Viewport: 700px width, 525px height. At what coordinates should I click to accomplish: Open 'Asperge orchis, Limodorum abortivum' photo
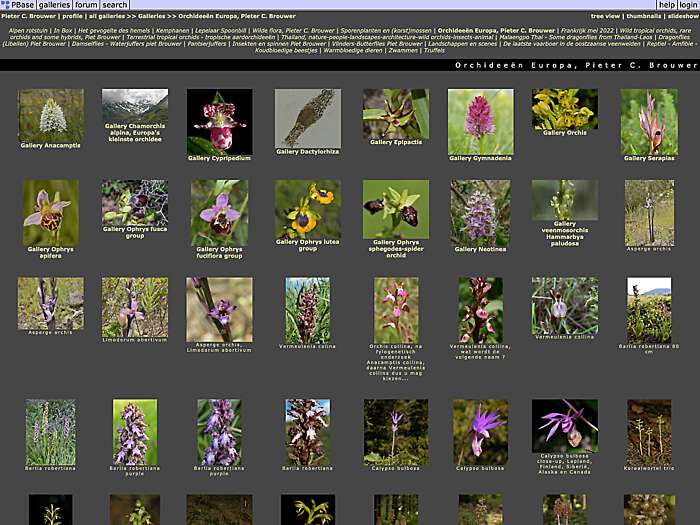pos(219,309)
